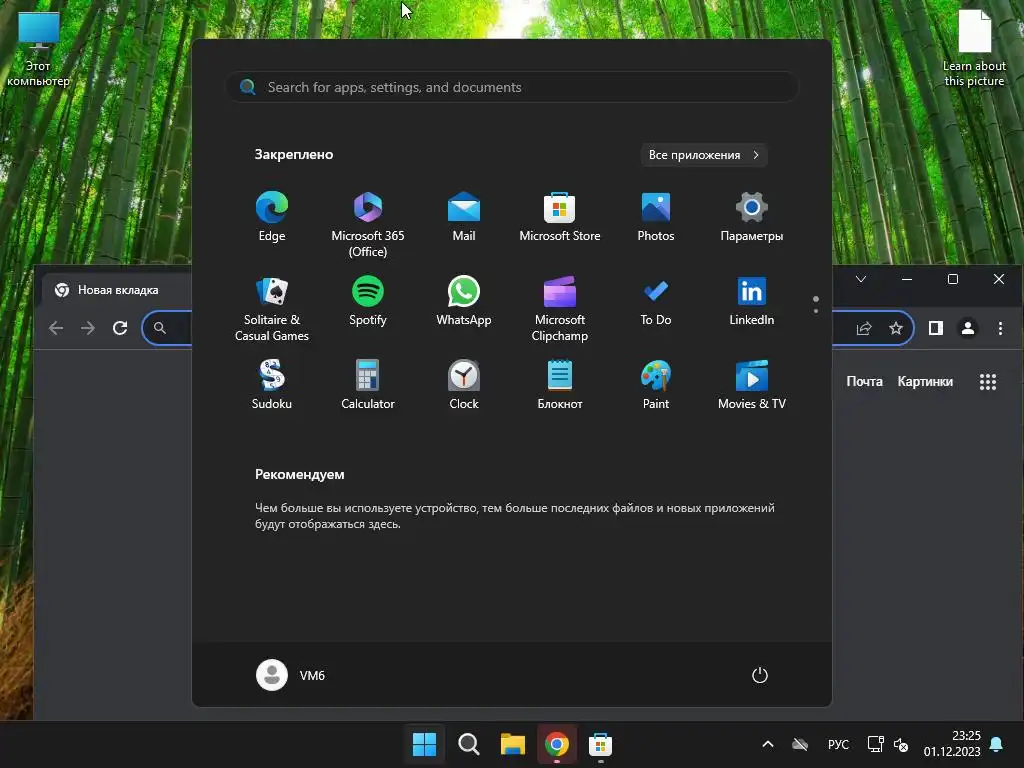Open Chrome profile avatar

click(x=968, y=328)
